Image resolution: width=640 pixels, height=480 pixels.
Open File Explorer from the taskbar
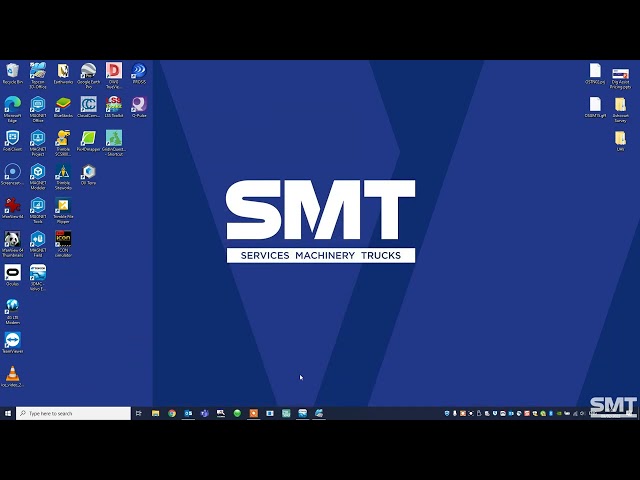(x=156, y=413)
